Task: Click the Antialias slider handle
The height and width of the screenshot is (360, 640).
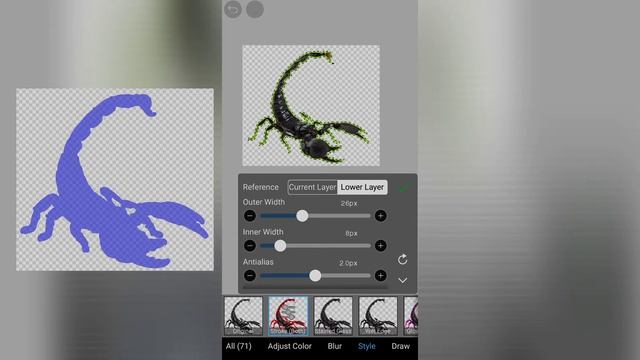Action: (315, 276)
